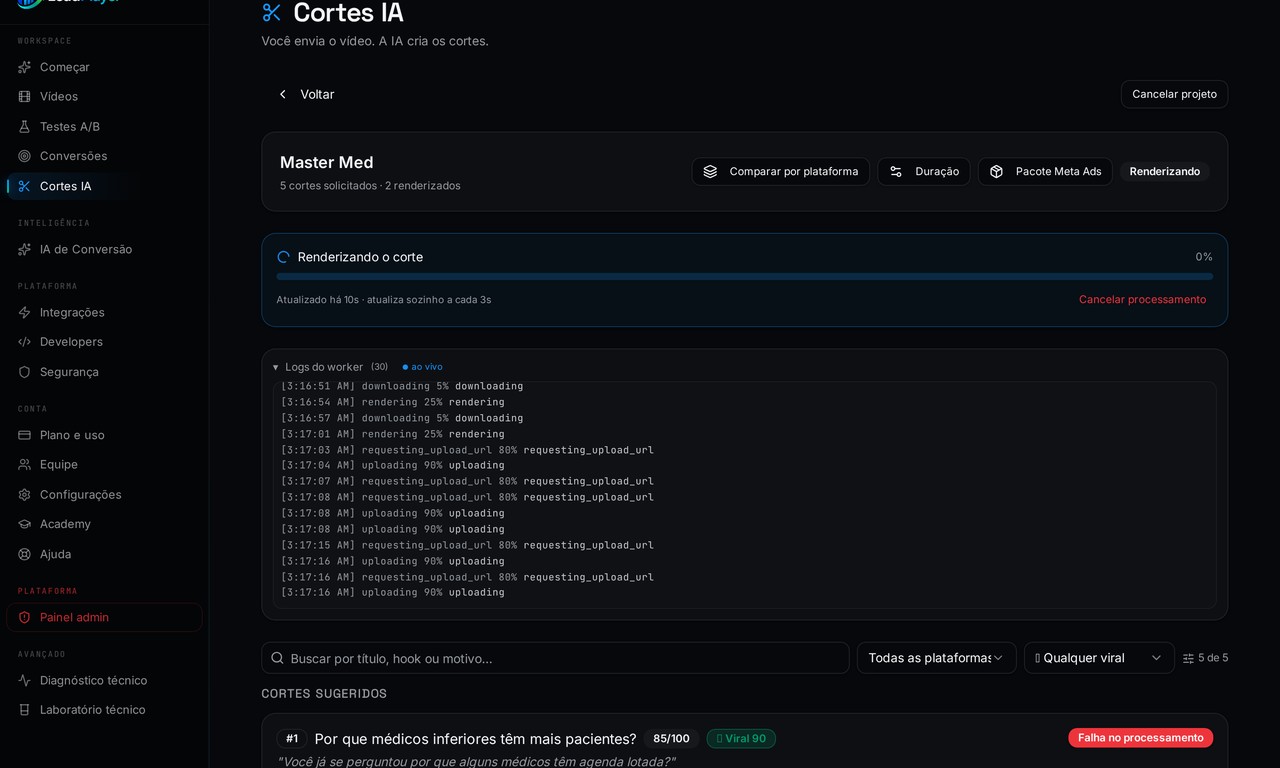
Task: Click the "Renderizando o corte" status label
Action: 360,257
